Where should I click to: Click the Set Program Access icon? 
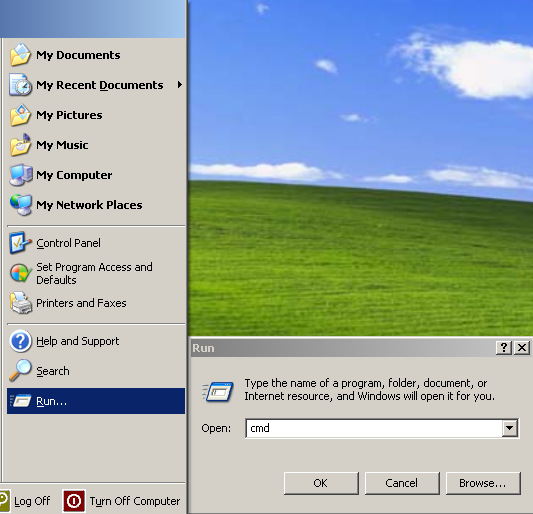click(x=20, y=273)
